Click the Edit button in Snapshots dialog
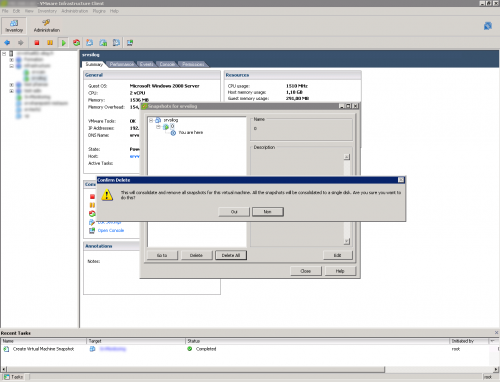 tap(338, 255)
